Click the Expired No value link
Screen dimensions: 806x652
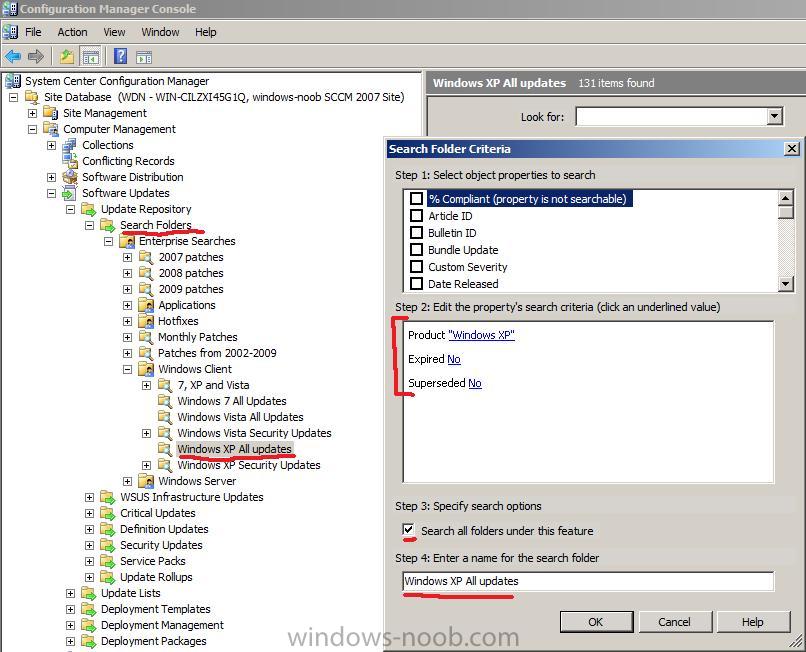tap(454, 359)
